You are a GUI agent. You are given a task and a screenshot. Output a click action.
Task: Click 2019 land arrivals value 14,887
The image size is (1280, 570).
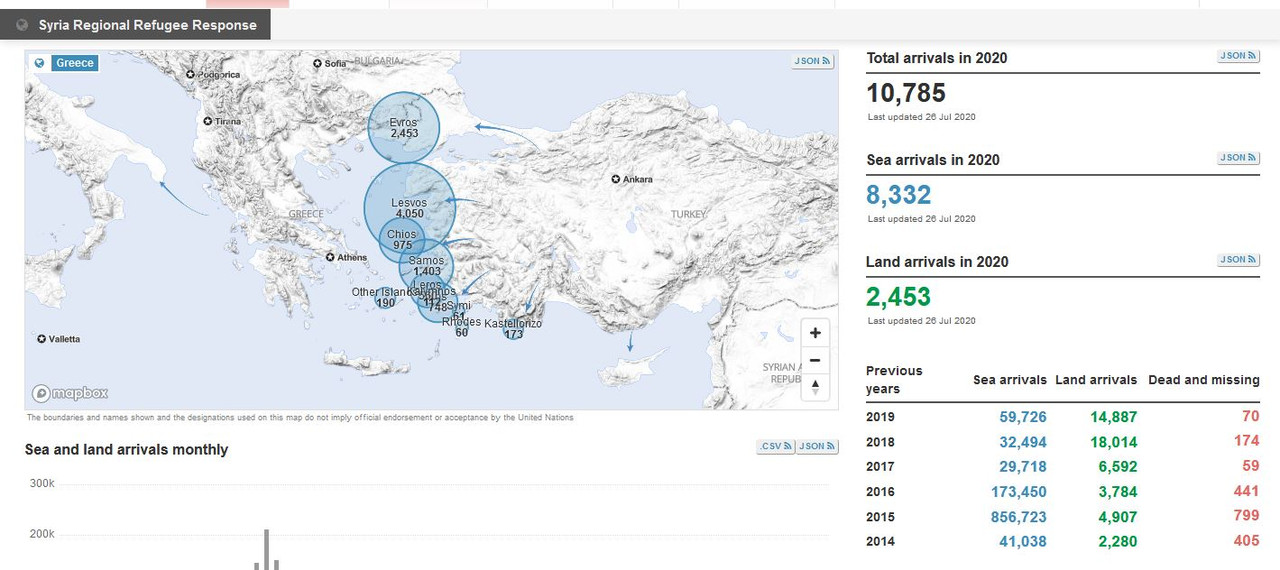1114,417
